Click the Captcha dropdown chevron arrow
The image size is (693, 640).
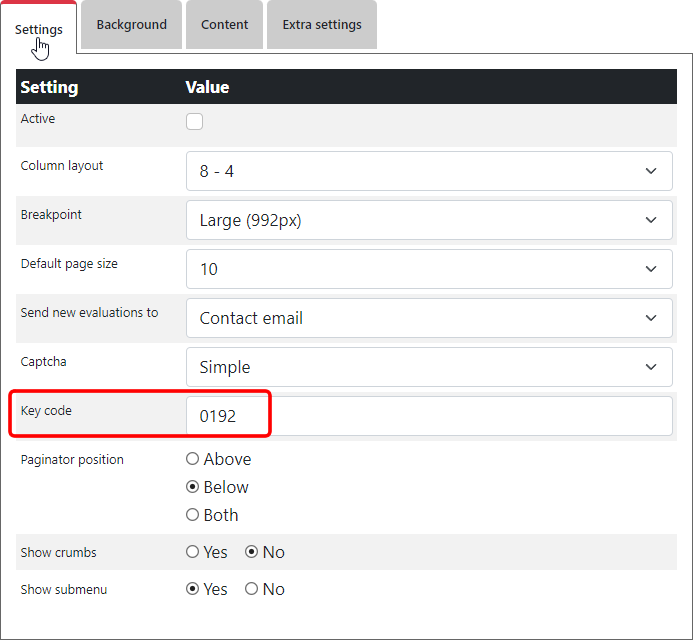click(x=651, y=367)
